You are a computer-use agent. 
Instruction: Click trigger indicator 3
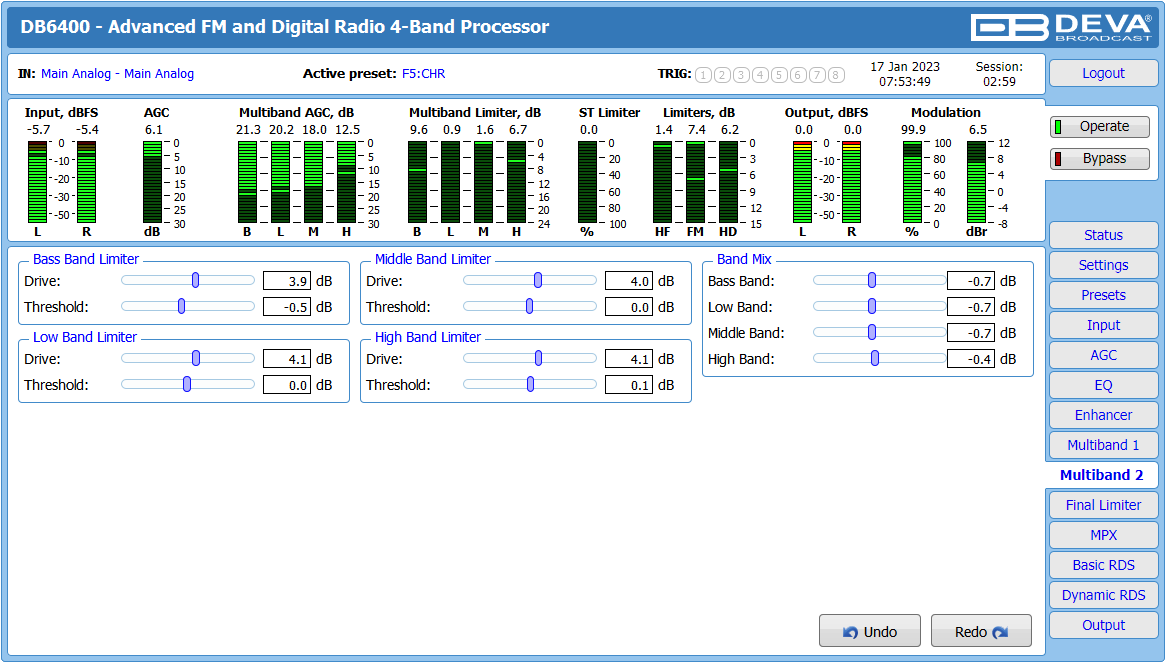741,74
